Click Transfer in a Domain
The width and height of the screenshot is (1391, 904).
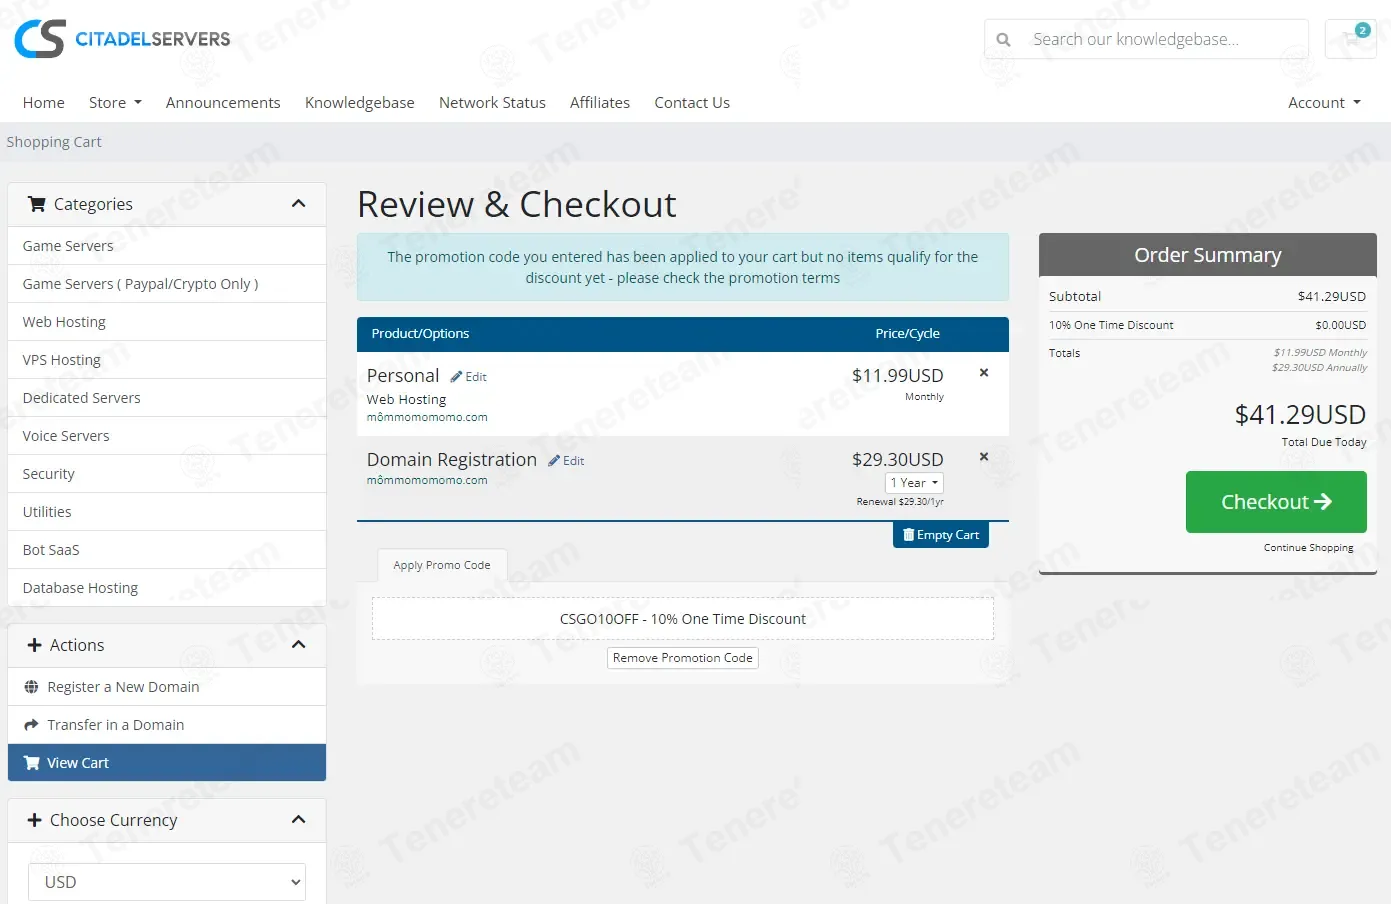click(x=167, y=725)
